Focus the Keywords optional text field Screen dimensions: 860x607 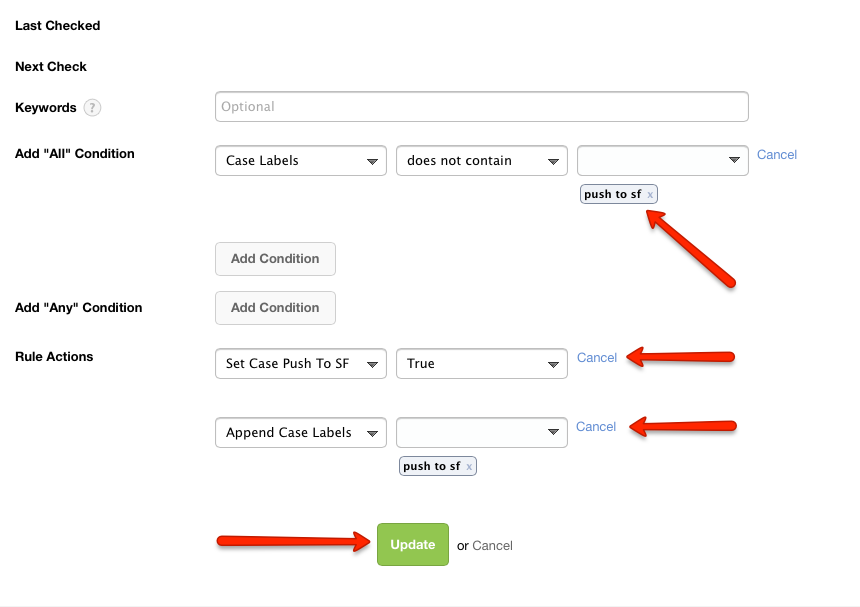(481, 107)
